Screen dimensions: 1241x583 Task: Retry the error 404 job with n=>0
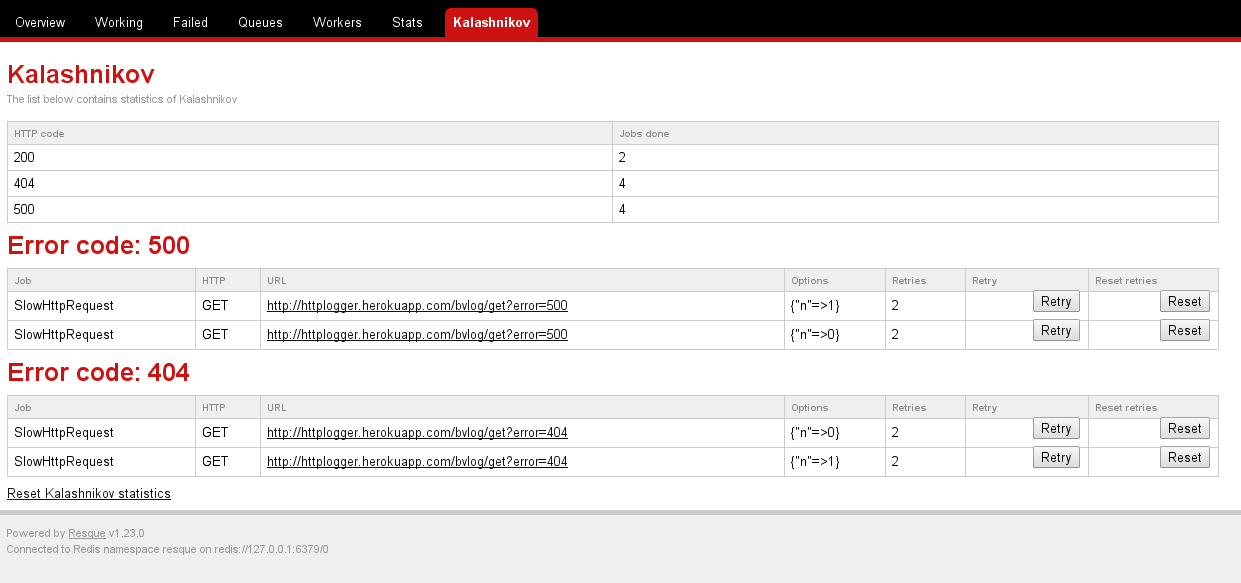[x=1056, y=428]
